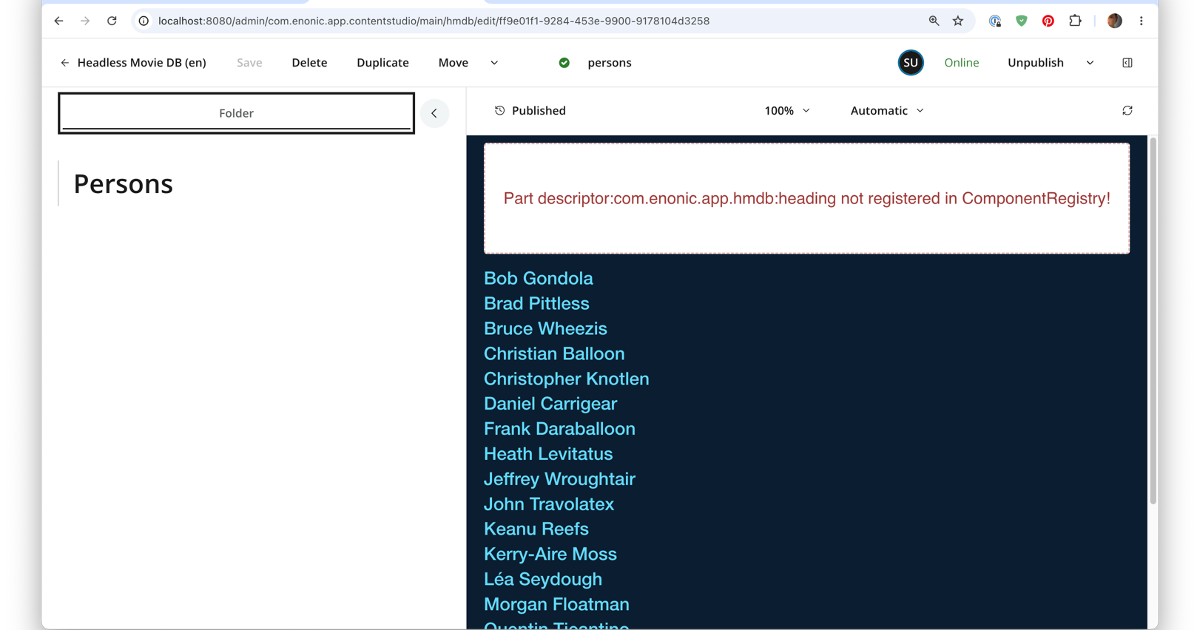Click the Folder content type field
Screen dimensions: 1200x630
(236, 113)
